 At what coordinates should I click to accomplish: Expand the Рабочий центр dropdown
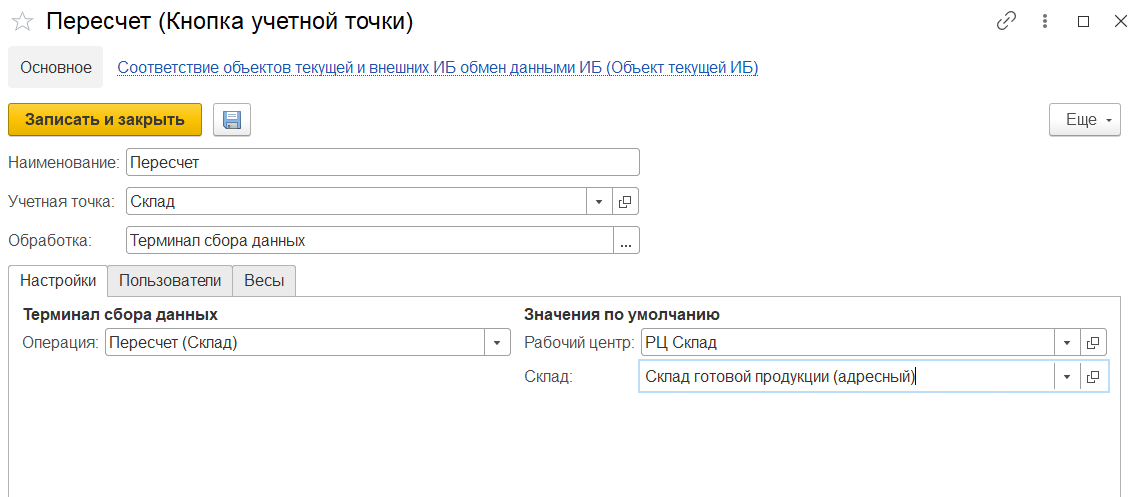pyautogui.click(x=1067, y=343)
